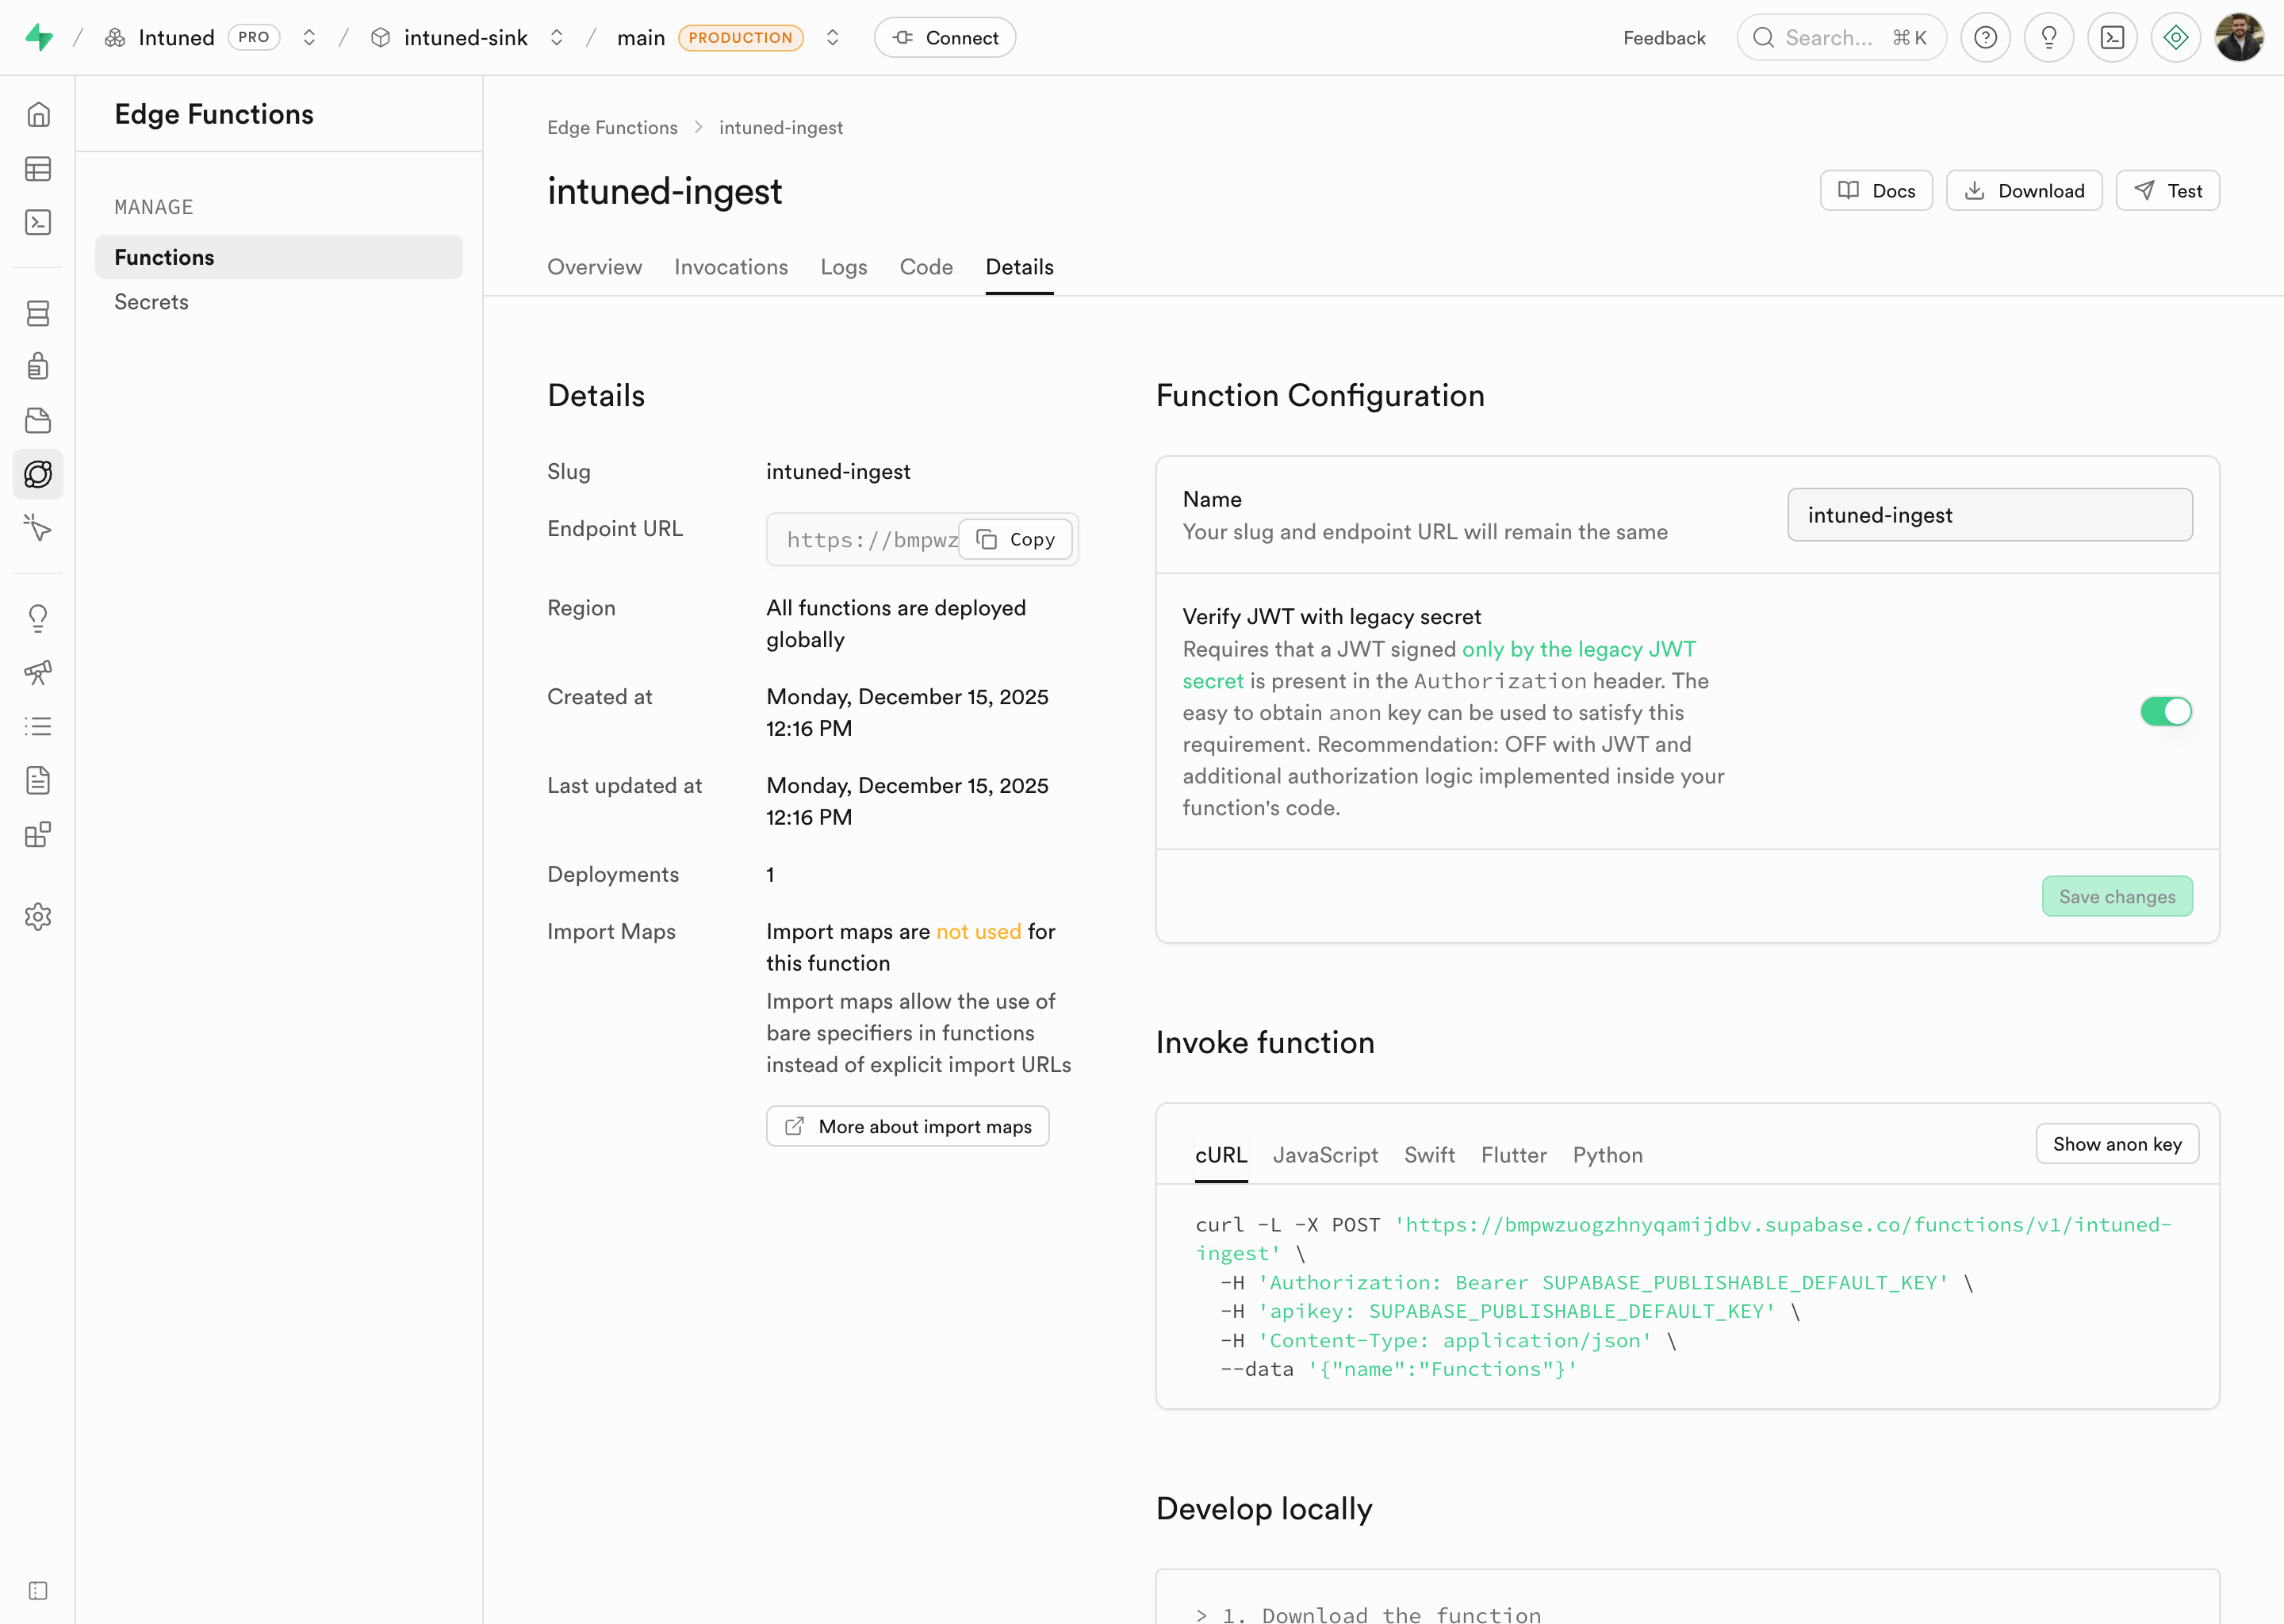Open Realtime cursor sidebar icon
Screen dimensions: 2284x1624
pyautogui.click(x=38, y=527)
